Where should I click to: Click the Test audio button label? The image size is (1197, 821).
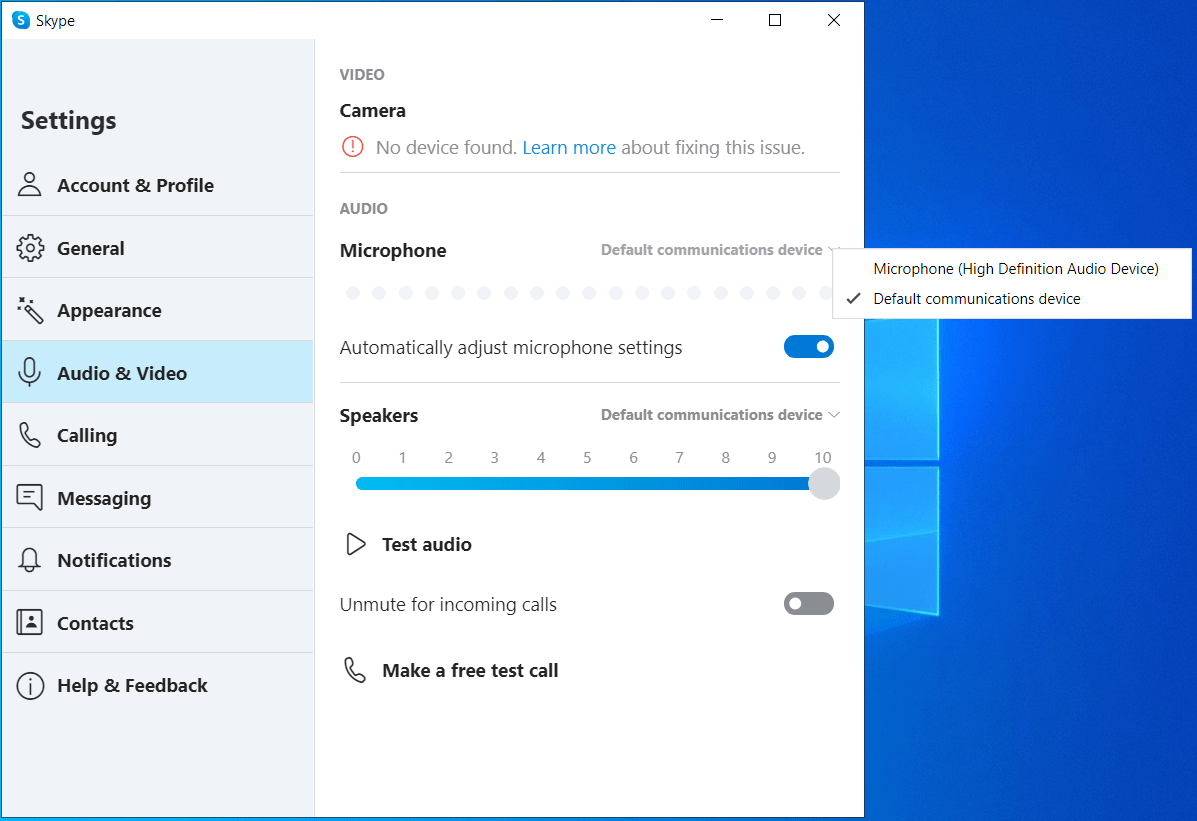click(x=427, y=545)
